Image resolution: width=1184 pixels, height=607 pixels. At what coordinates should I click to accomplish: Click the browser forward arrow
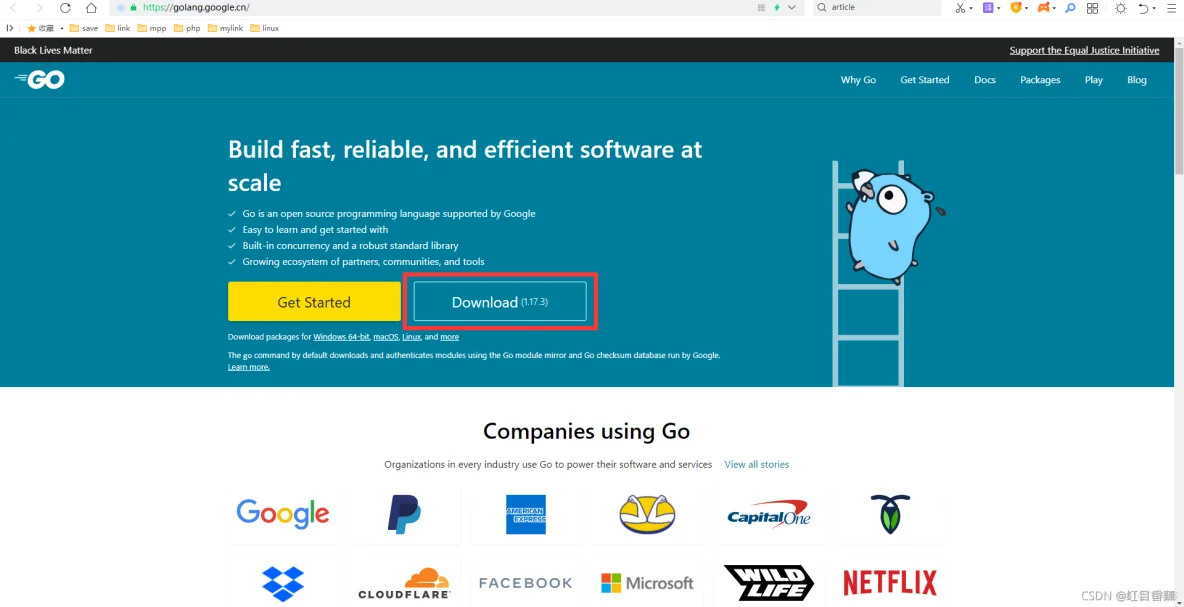(x=39, y=8)
